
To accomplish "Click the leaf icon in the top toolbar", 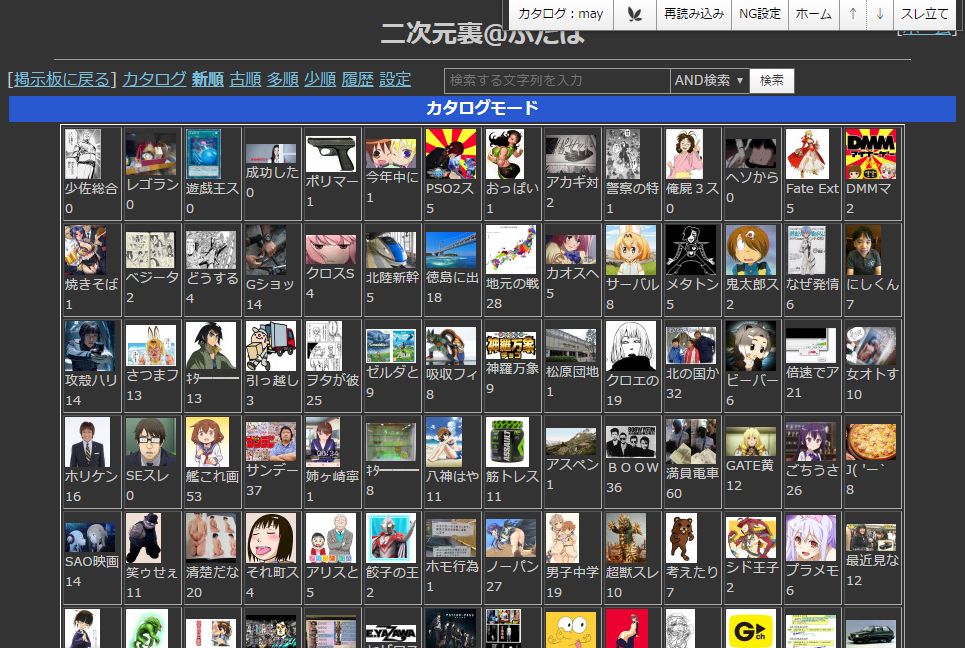I will point(634,14).
